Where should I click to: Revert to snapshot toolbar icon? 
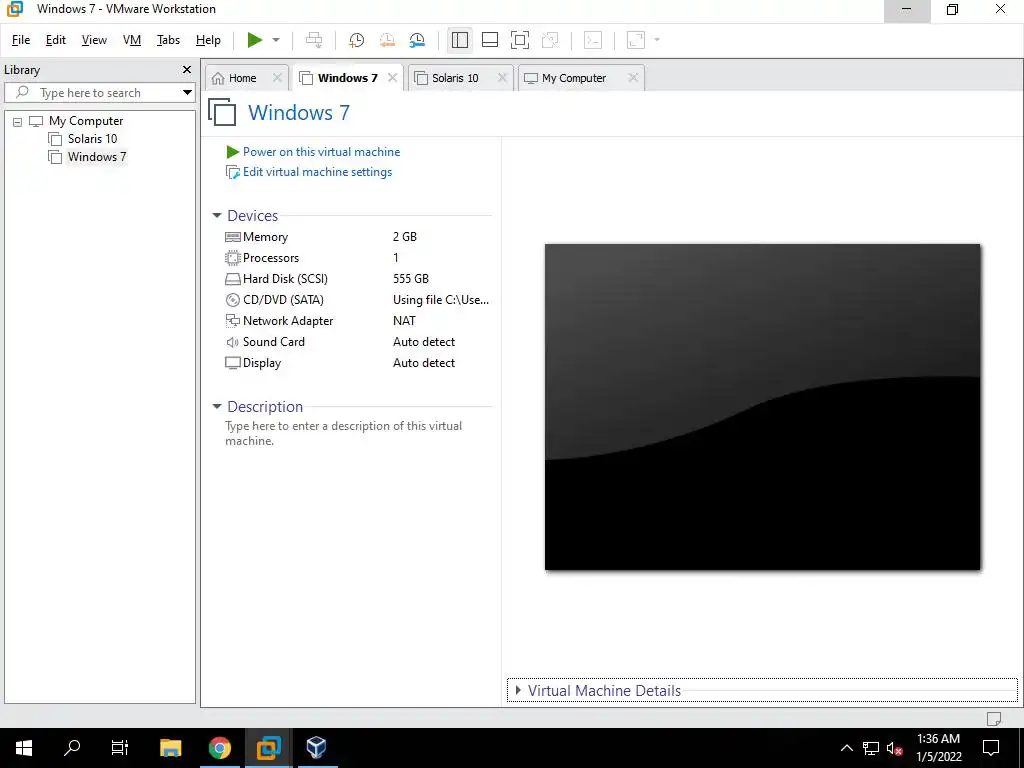(x=387, y=40)
